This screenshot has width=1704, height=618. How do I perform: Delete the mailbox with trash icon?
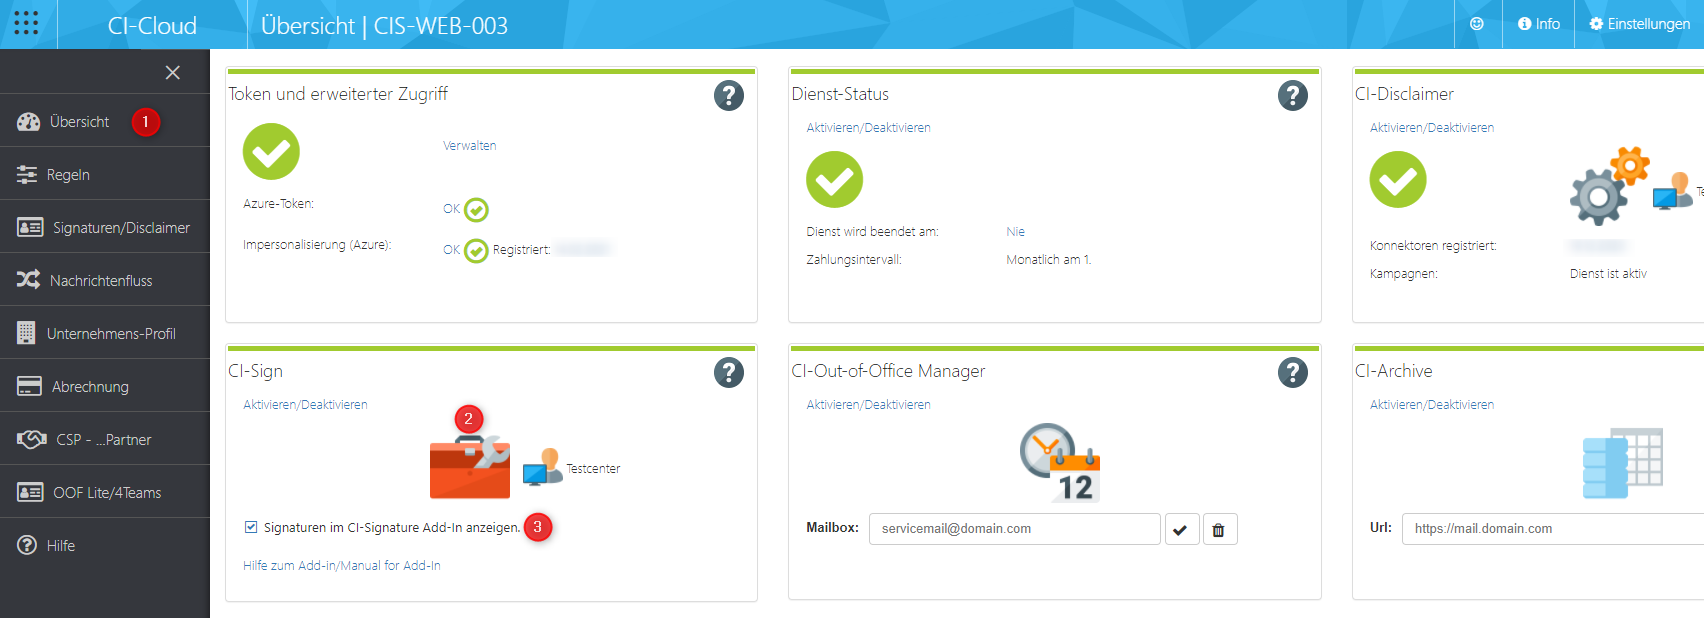1218,529
